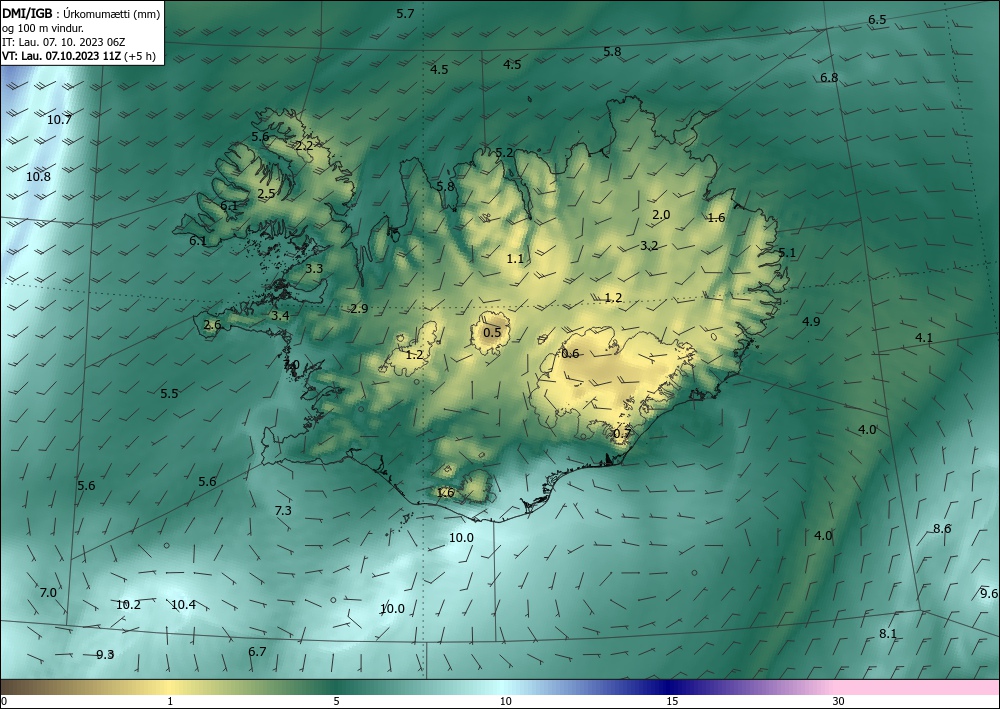This screenshot has width=1000, height=709.
Task: Click the 2.2 value in the Westfjords
Action: tap(304, 145)
